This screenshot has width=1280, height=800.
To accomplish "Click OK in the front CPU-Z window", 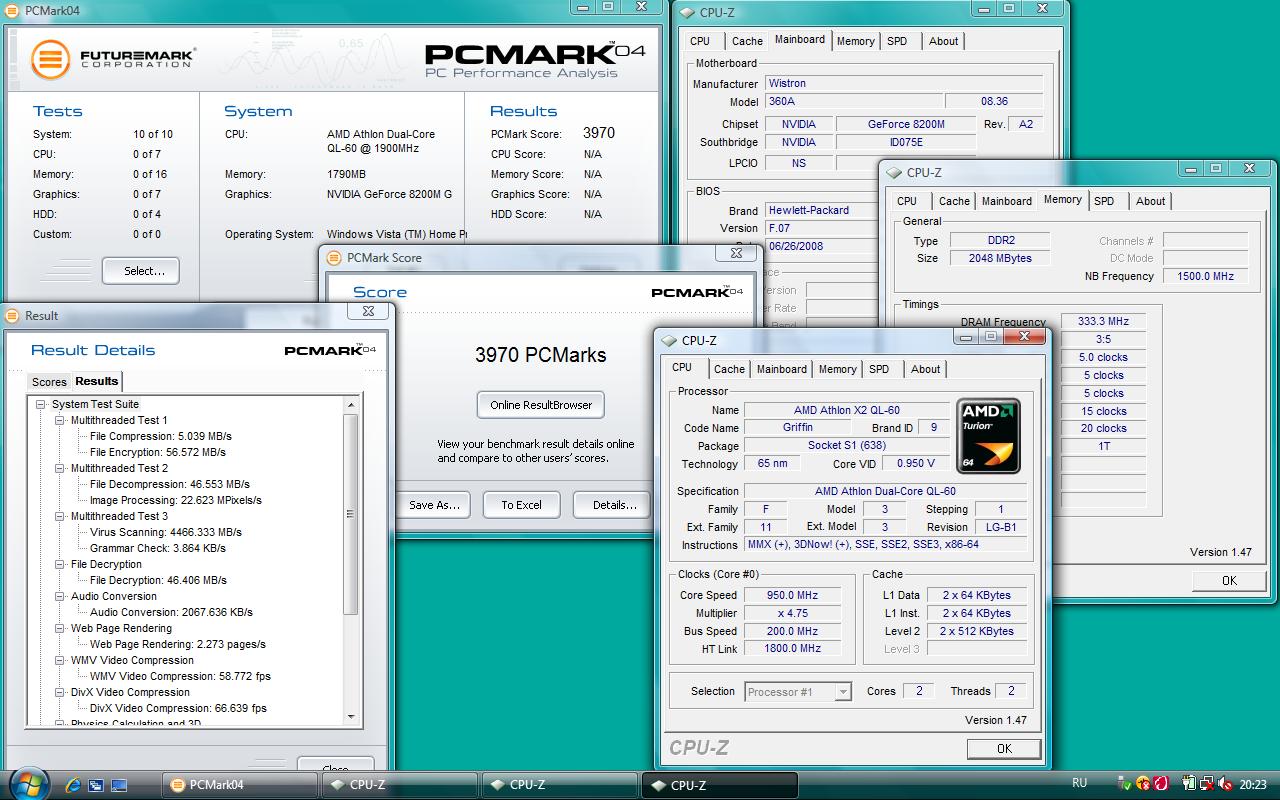I will [x=1004, y=748].
